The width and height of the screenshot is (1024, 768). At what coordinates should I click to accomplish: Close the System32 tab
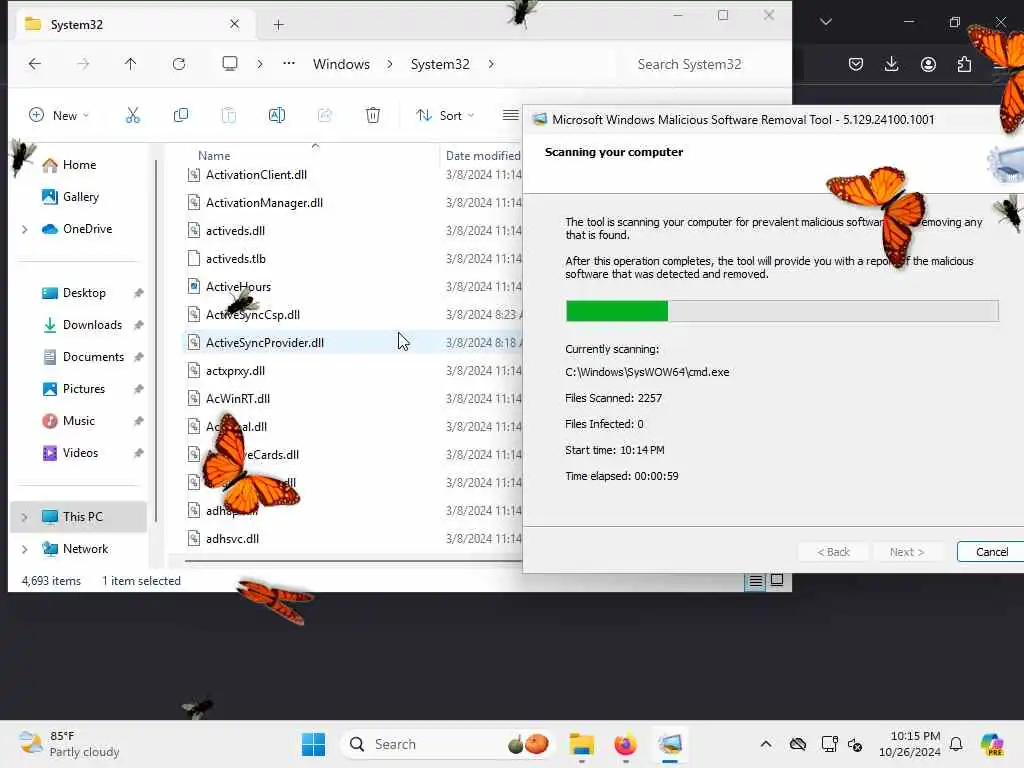pyautogui.click(x=234, y=25)
